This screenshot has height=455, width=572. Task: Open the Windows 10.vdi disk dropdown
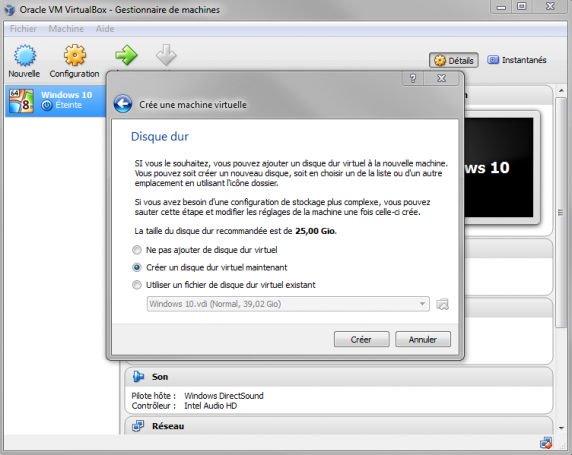[x=288, y=304]
